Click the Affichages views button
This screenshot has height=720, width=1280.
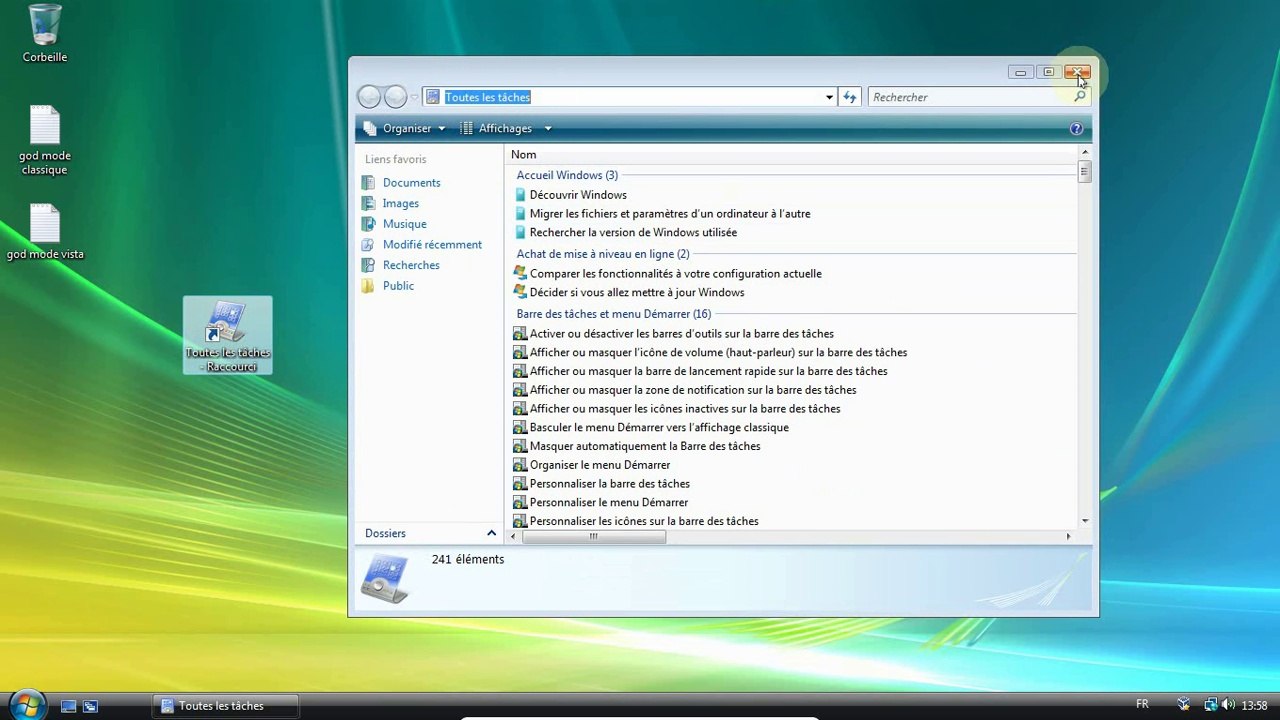click(x=497, y=128)
